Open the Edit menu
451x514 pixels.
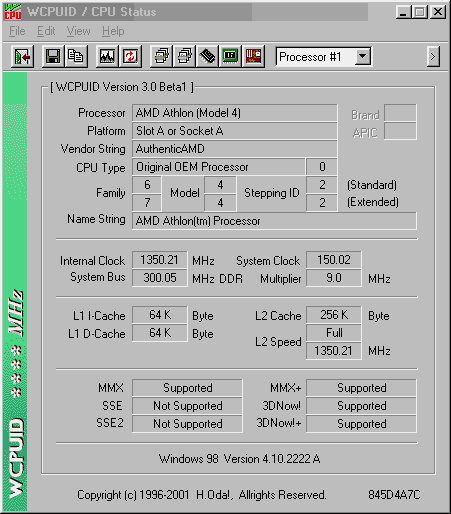pyautogui.click(x=46, y=31)
